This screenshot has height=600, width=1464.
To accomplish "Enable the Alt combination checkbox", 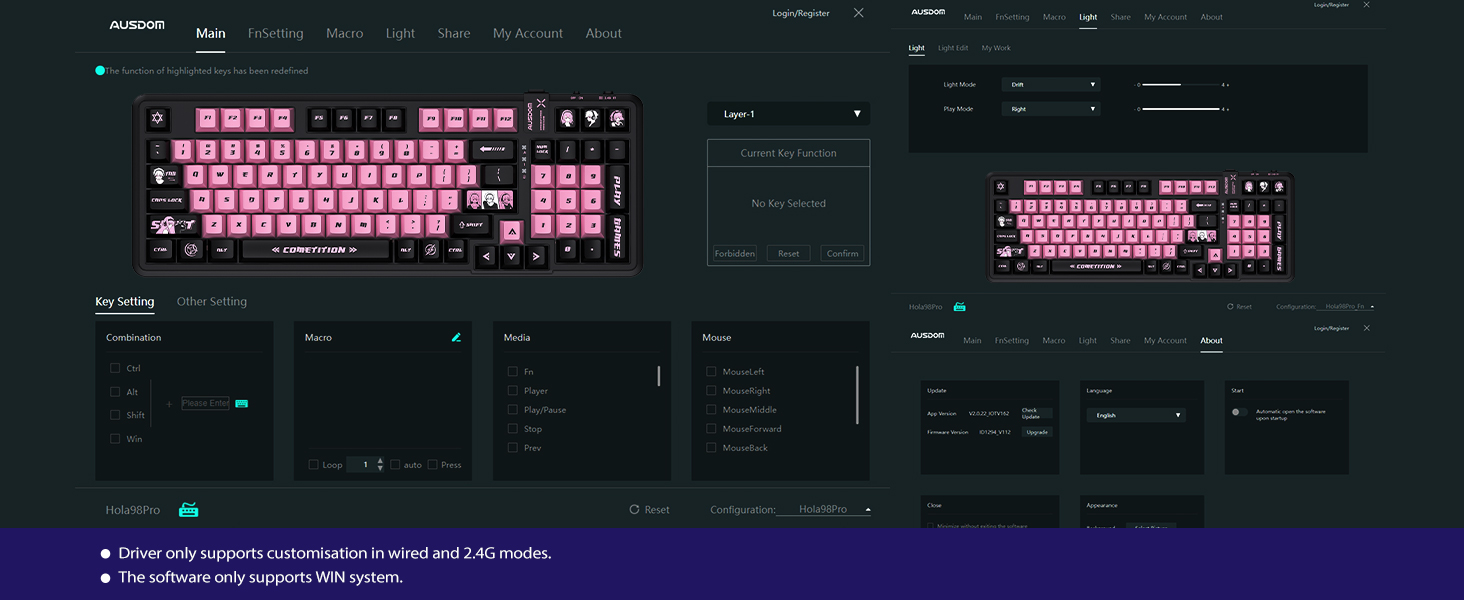I will click(x=115, y=392).
